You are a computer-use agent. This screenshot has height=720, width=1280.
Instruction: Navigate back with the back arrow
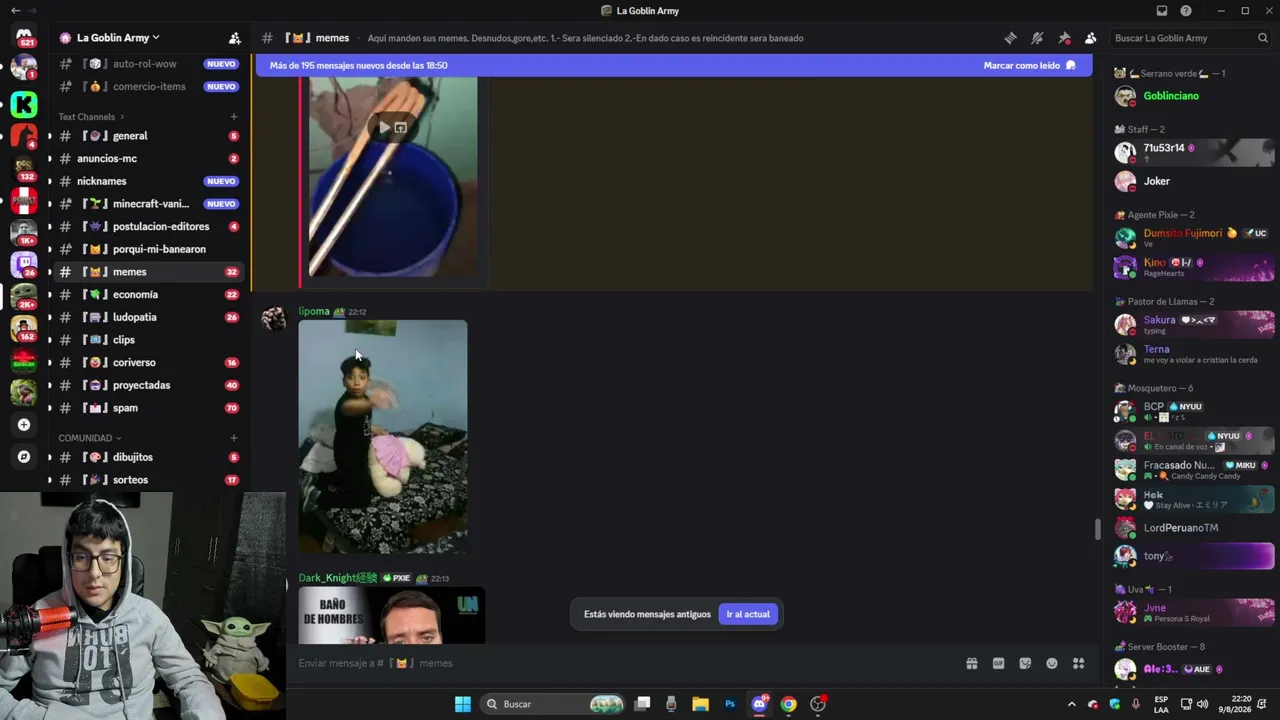click(15, 11)
